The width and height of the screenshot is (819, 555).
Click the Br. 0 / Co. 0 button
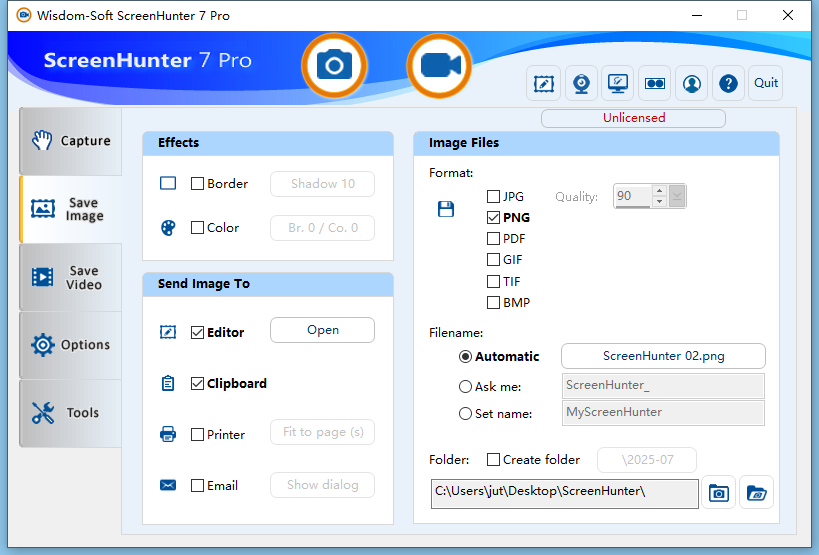(x=322, y=228)
